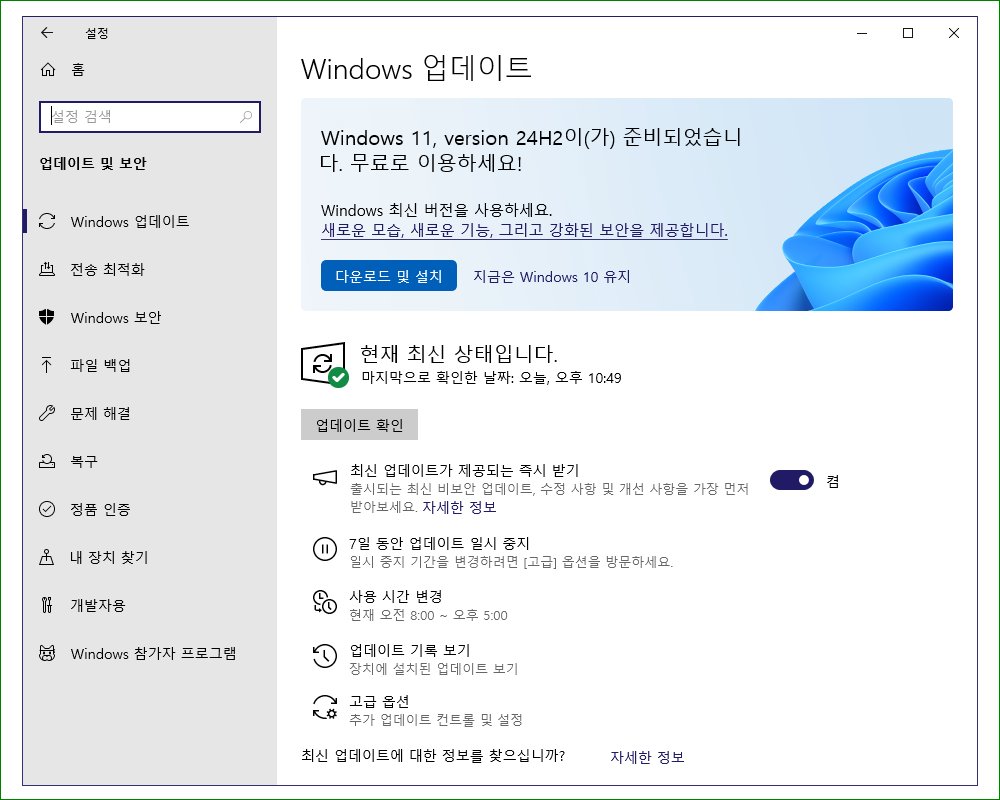This screenshot has width=1000, height=800.
Task: Click 자세한 정보 link at bottom
Action: 647,757
